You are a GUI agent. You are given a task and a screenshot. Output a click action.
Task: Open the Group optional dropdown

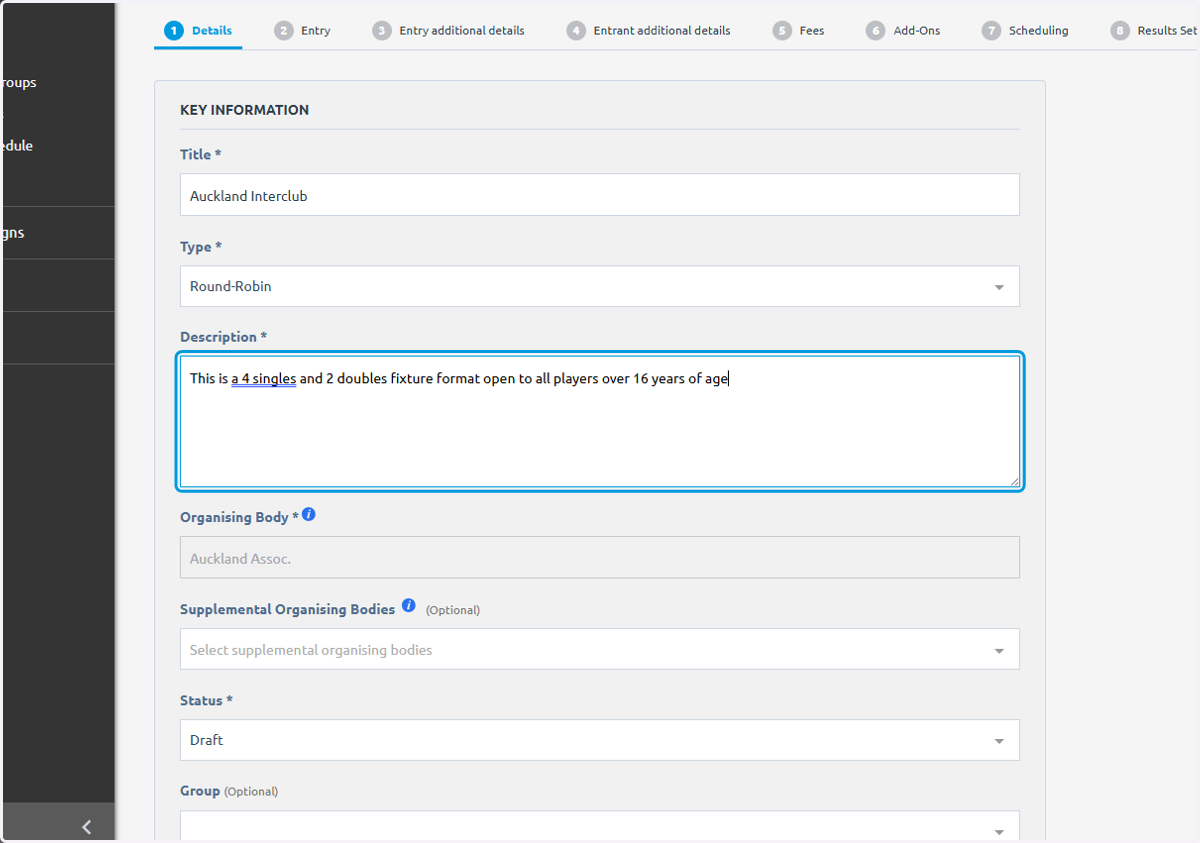point(600,827)
